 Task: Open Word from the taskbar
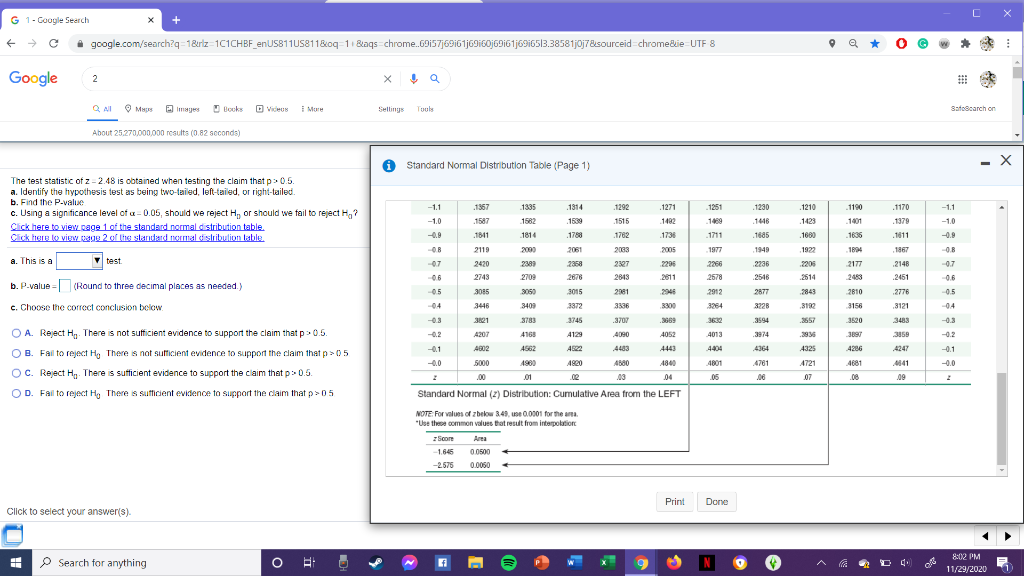click(x=574, y=562)
